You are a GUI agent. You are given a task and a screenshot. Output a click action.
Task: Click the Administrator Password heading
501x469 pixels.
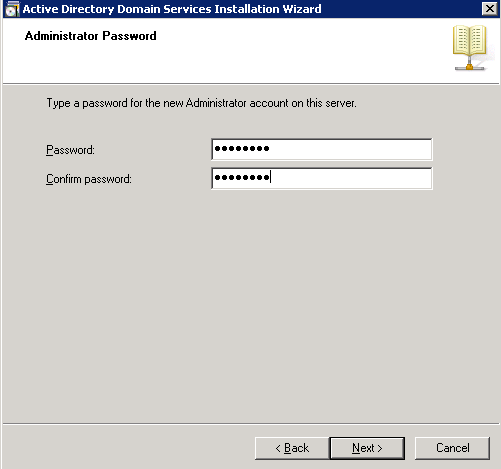(90, 36)
